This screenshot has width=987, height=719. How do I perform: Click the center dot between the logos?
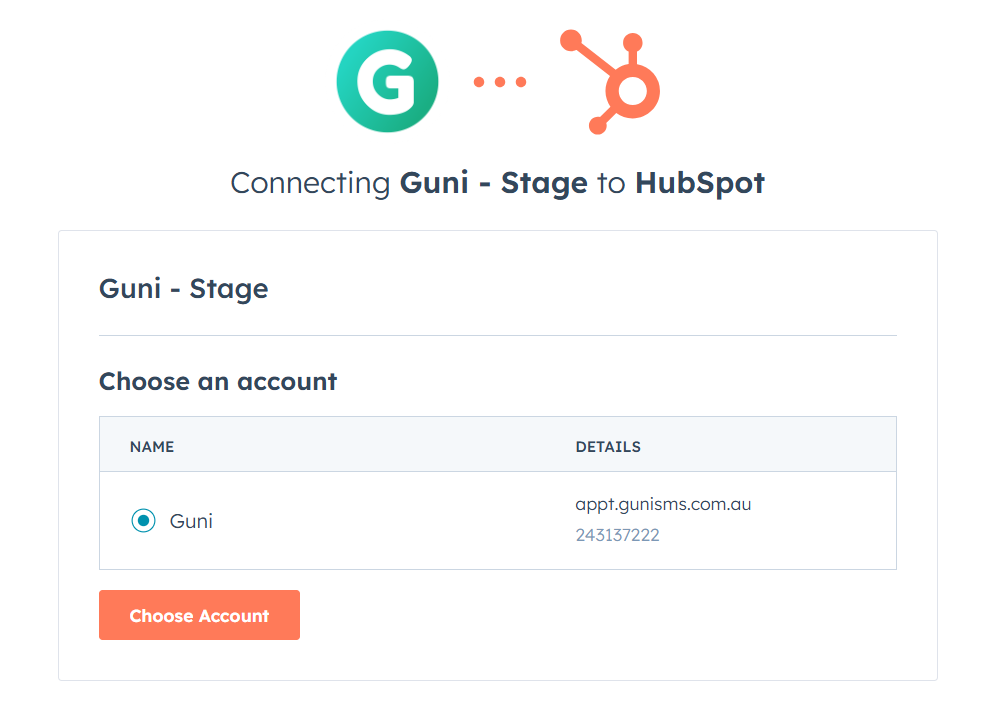point(500,82)
